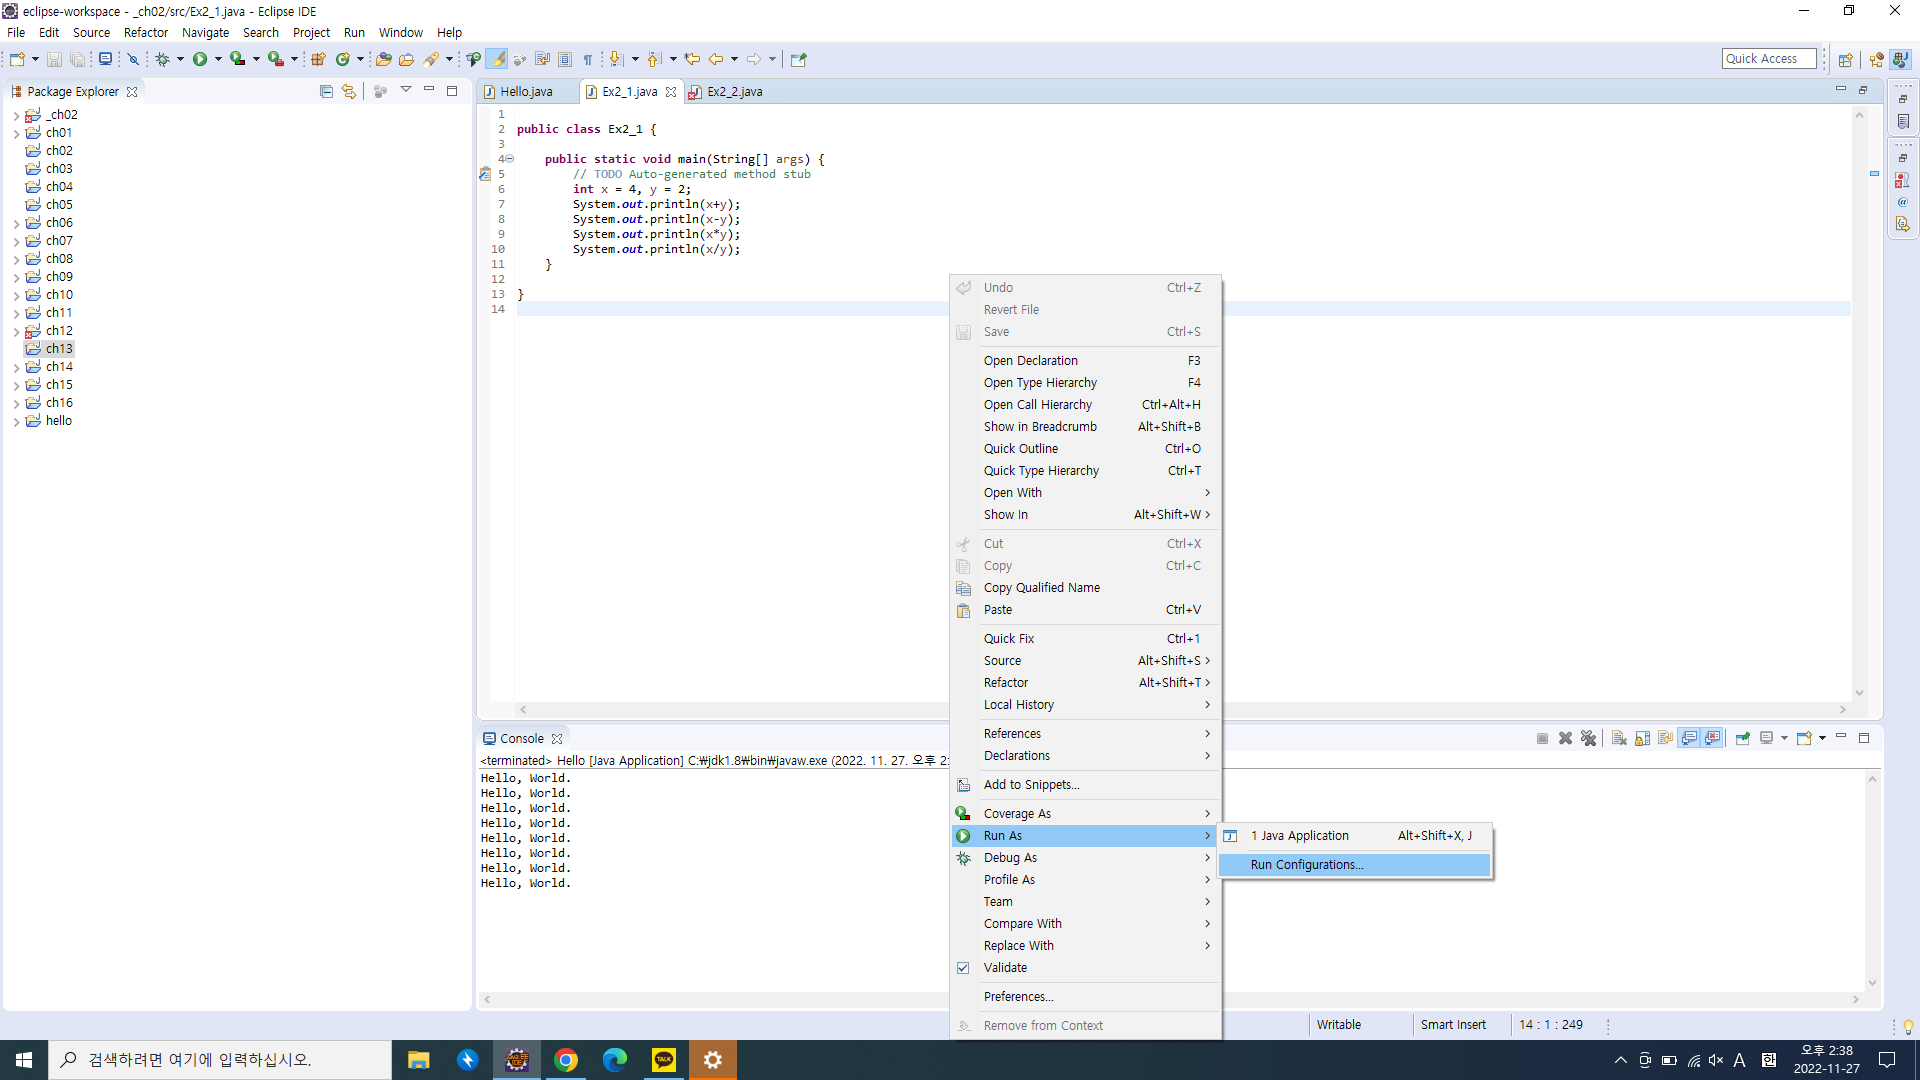Image resolution: width=1920 pixels, height=1080 pixels.
Task: Open the Run button dropdown arrow
Action: click(x=218, y=59)
